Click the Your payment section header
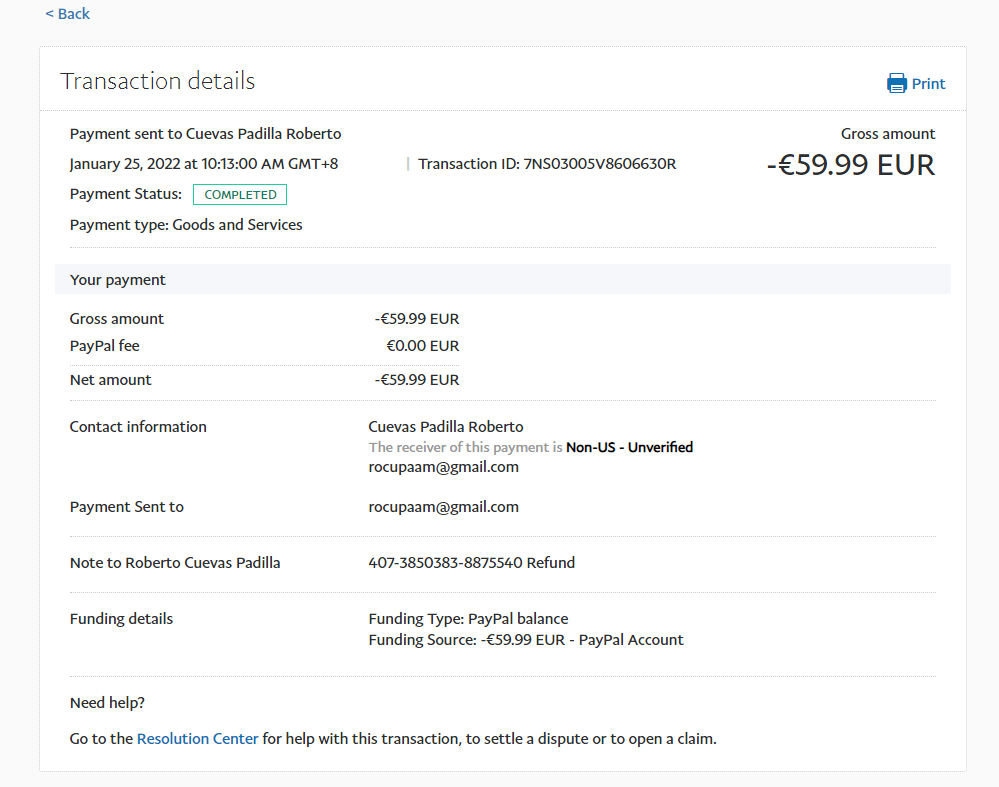 click(118, 280)
